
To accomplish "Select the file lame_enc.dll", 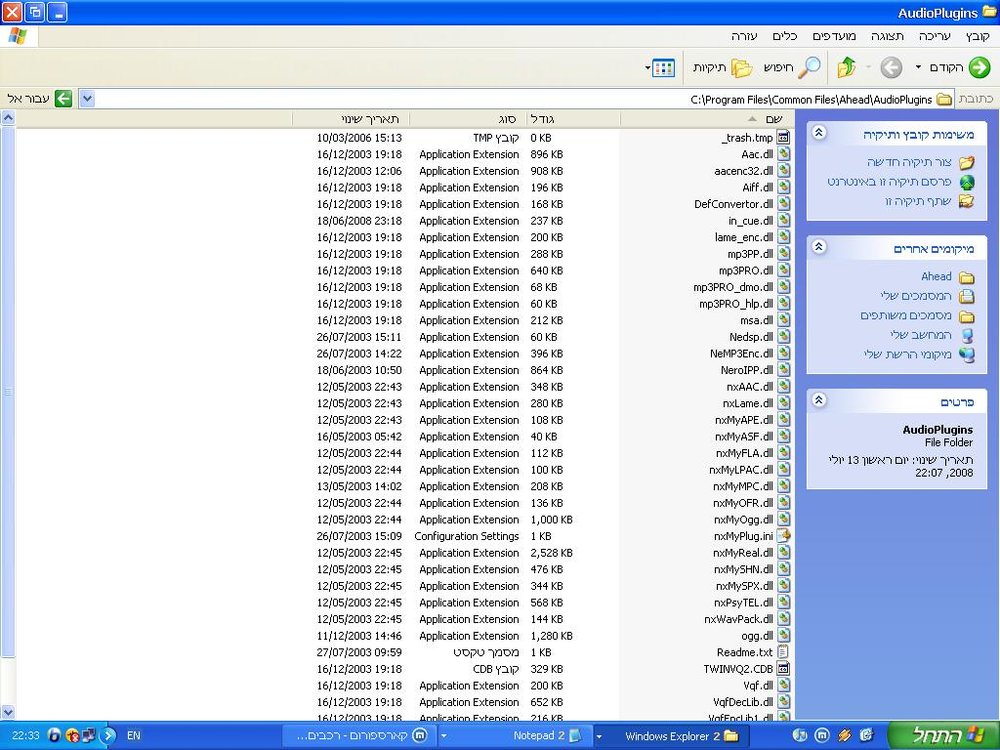I will point(744,237).
